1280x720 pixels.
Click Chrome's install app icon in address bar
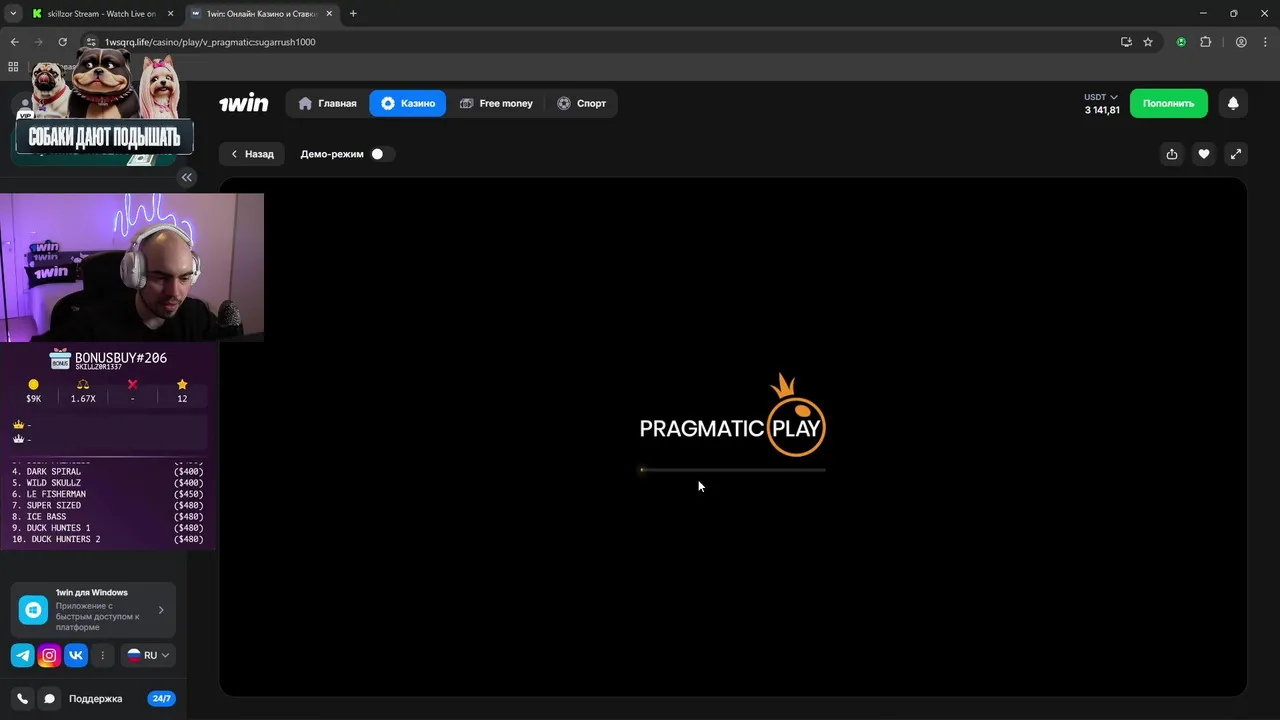pyautogui.click(x=1126, y=42)
